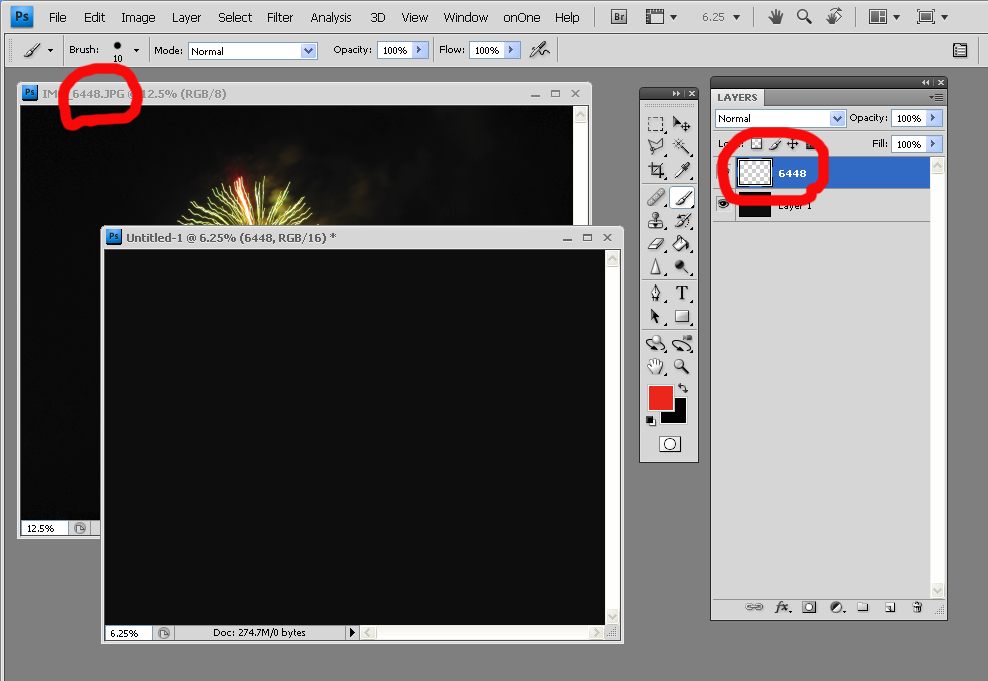
Task: Toggle the airbrush option in options bar
Action: tap(539, 50)
